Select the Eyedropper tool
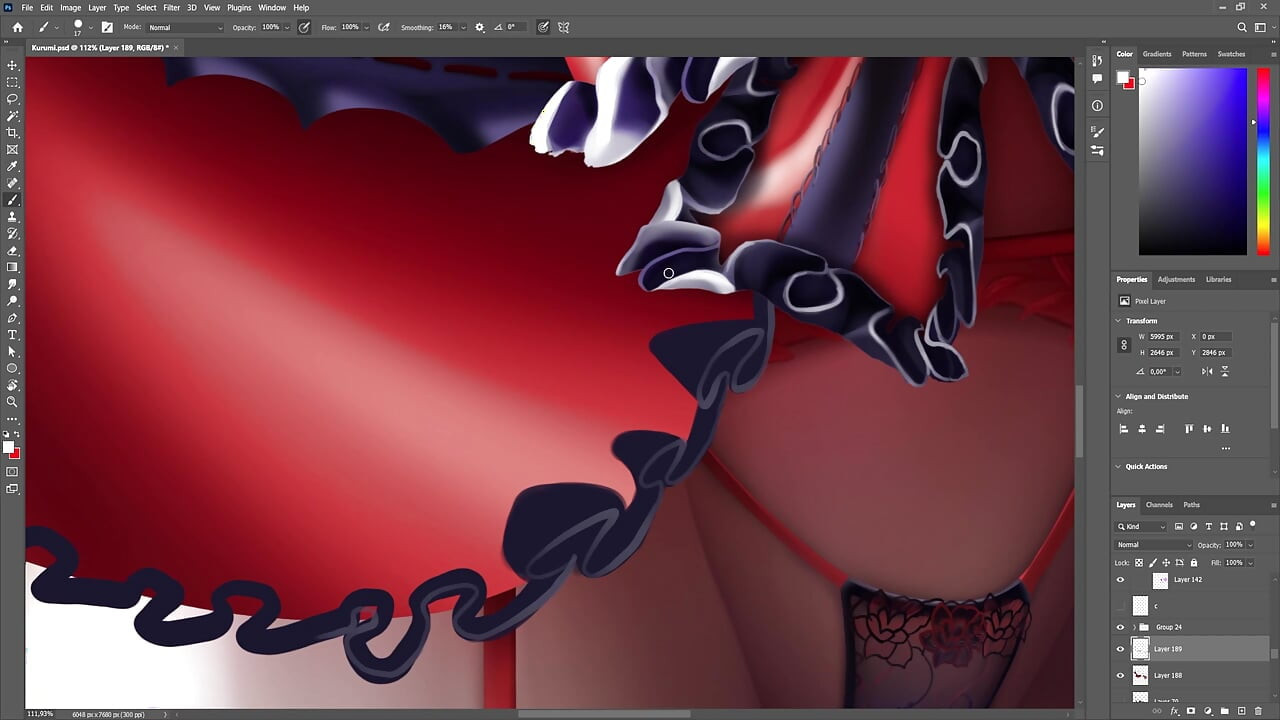This screenshot has height=720, width=1280. tap(13, 166)
